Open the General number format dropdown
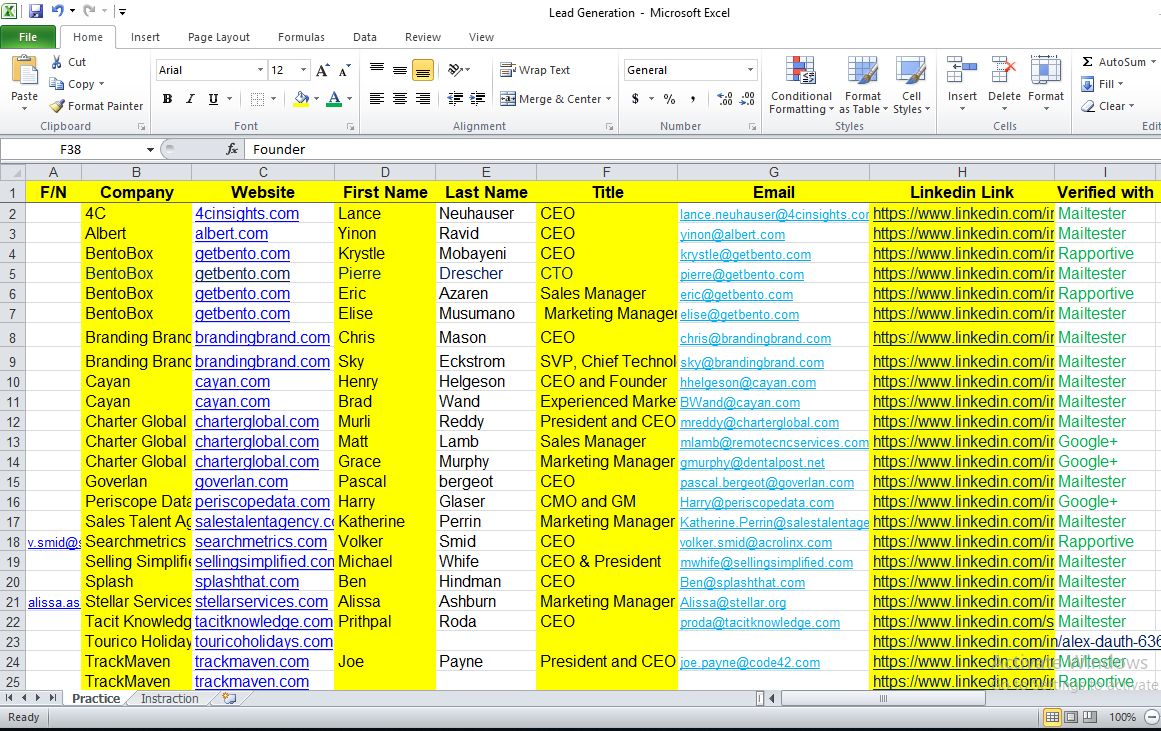Viewport: 1161px width, 731px height. tap(750, 70)
